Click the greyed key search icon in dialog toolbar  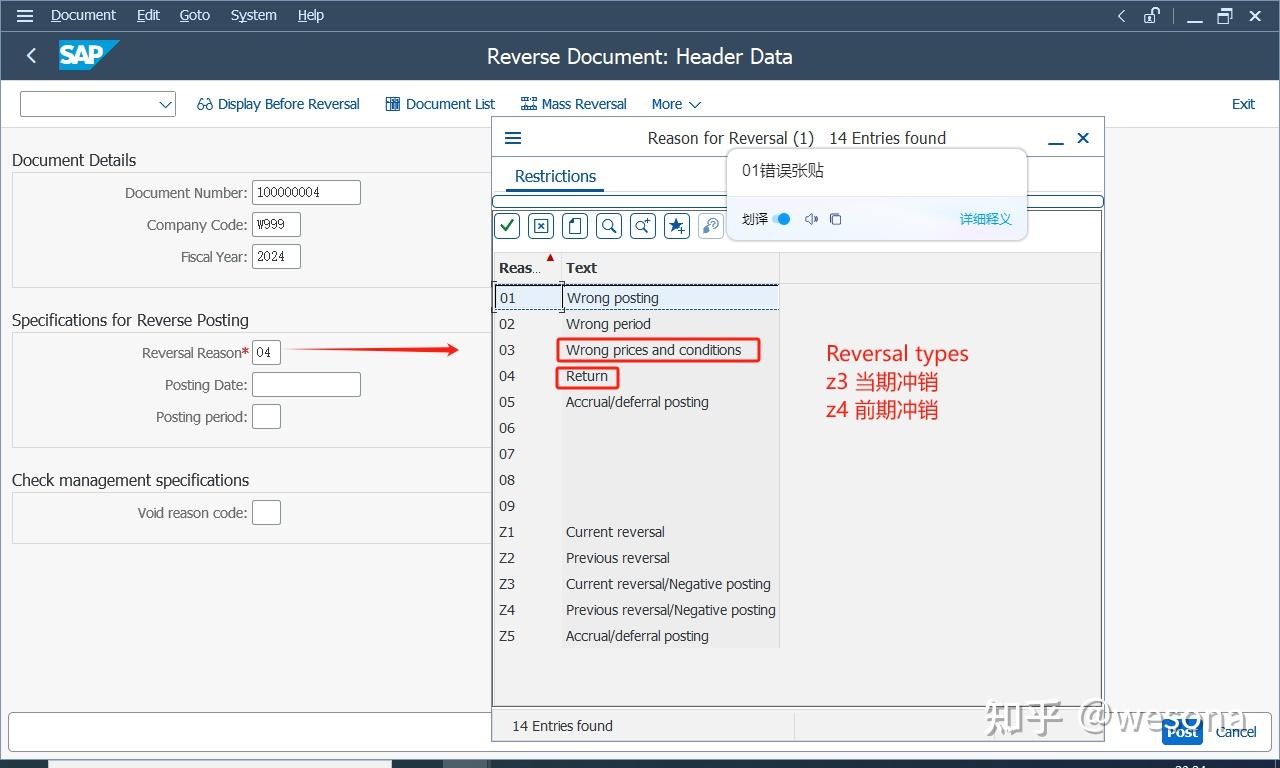point(711,226)
